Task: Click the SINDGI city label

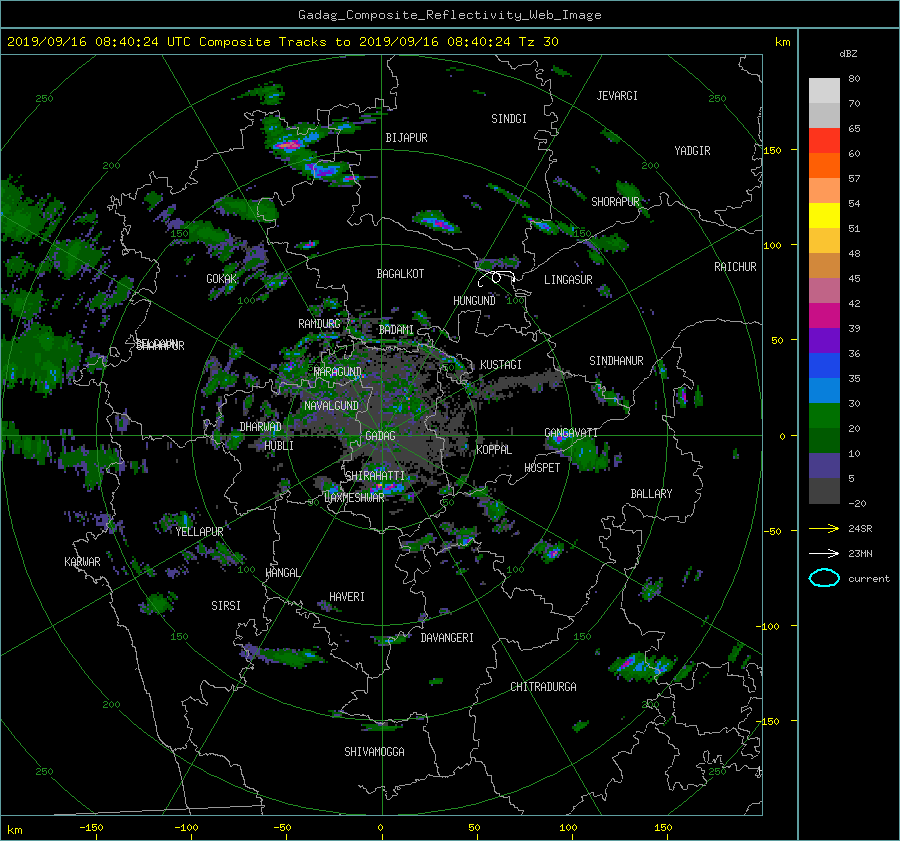Action: click(509, 119)
